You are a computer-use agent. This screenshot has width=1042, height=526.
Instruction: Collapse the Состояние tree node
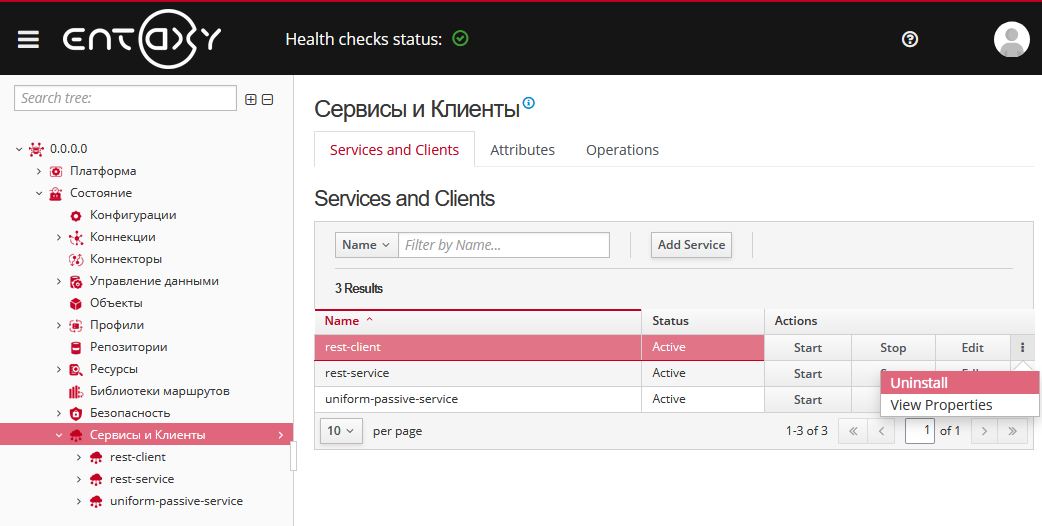39,193
